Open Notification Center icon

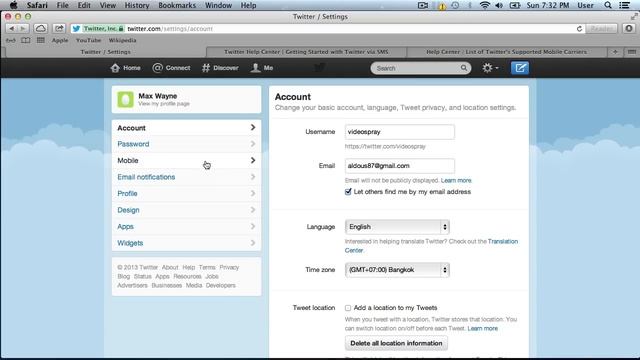click(x=624, y=5)
